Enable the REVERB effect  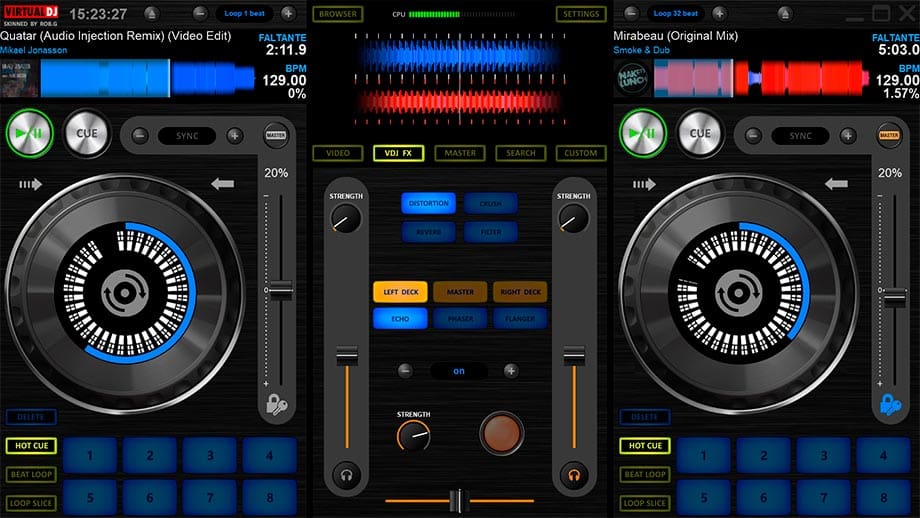point(428,232)
